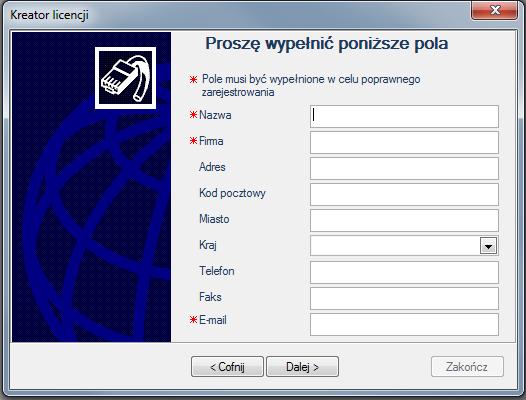The width and height of the screenshot is (526, 400).
Task: Click the Miasto label
Action: tap(214, 219)
